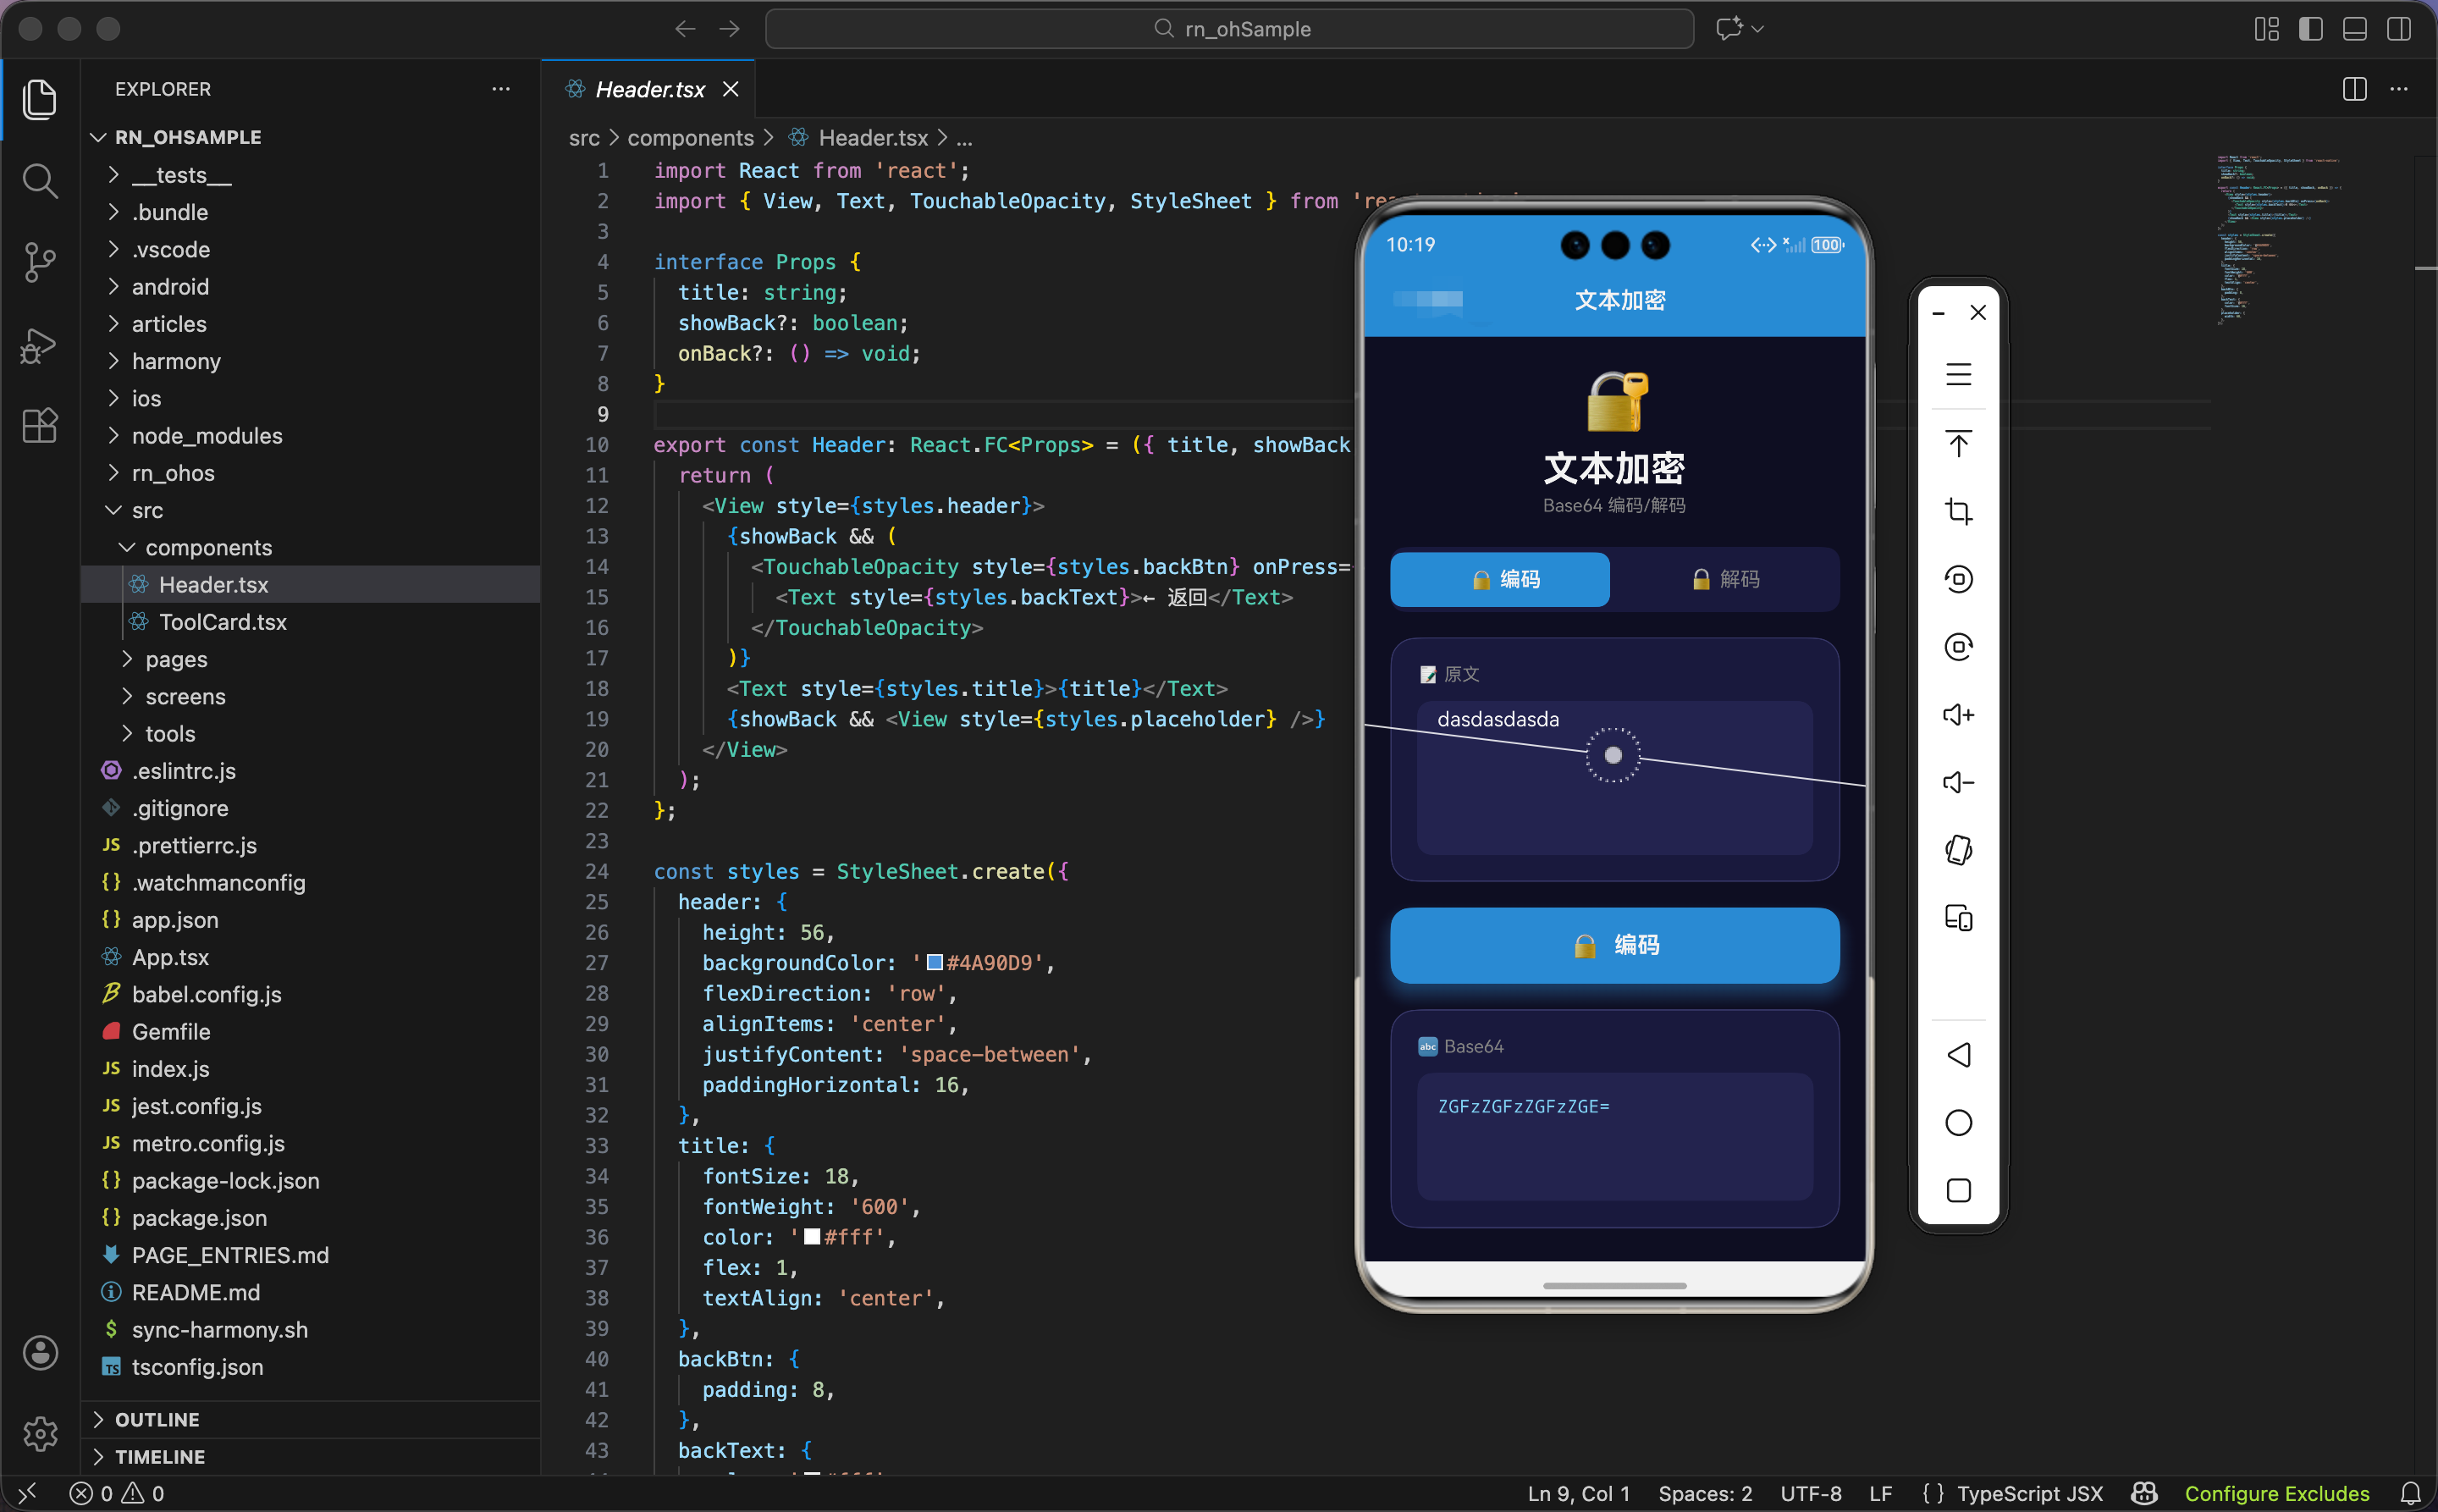2438x1512 pixels.
Task: Rotate the emulator device
Action: point(1958,850)
